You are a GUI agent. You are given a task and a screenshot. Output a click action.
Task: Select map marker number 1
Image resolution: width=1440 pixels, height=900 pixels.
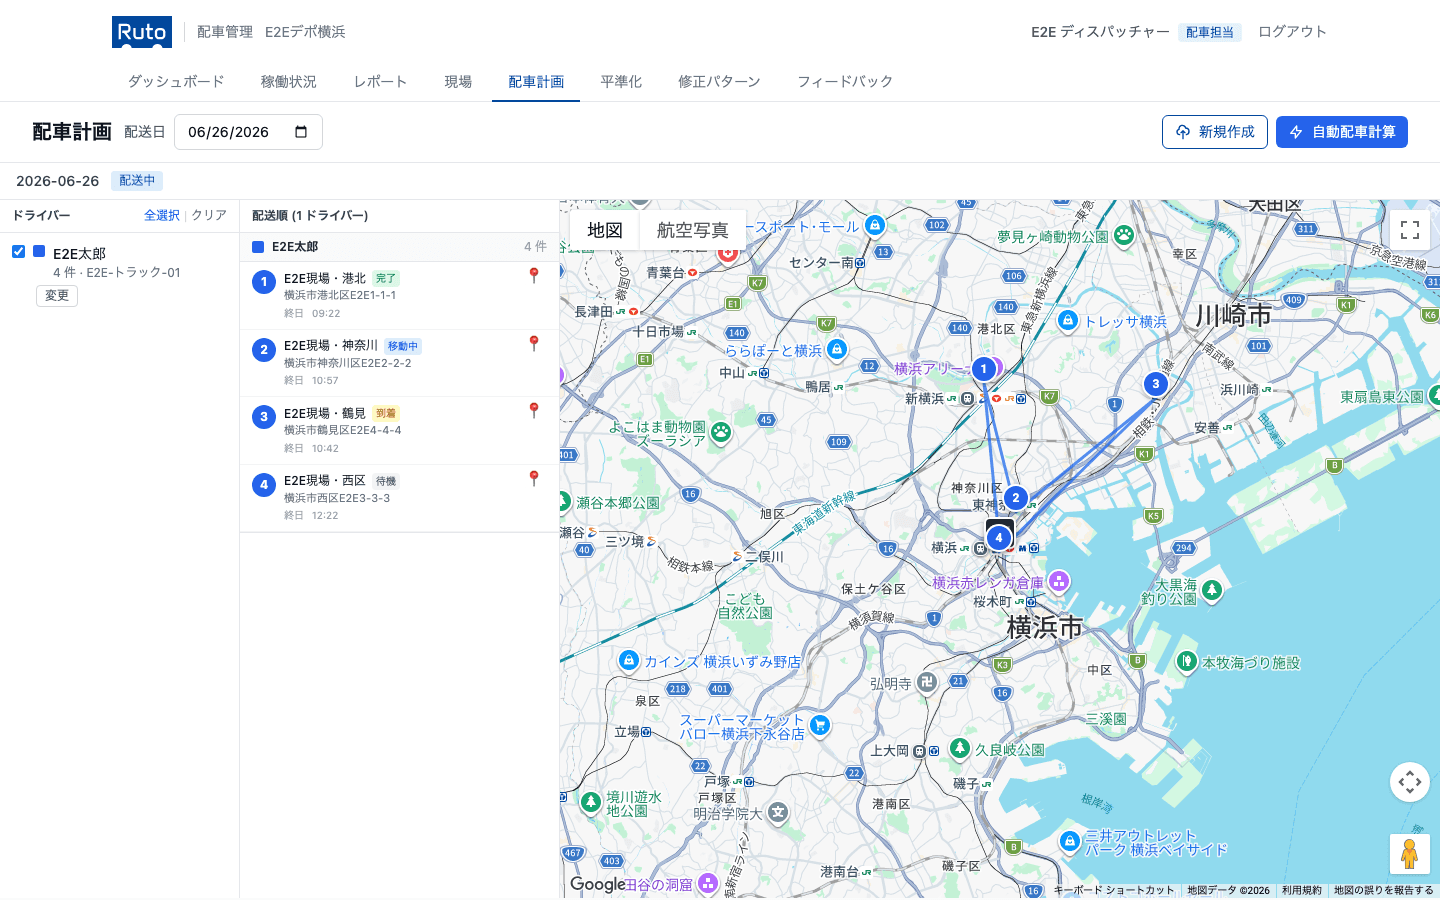point(984,369)
